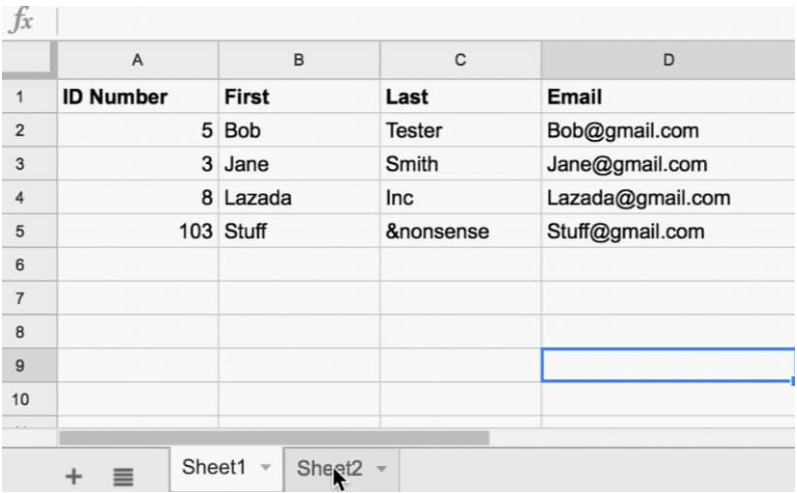Expand the Sheet1 tab dropdown arrow

pos(266,467)
